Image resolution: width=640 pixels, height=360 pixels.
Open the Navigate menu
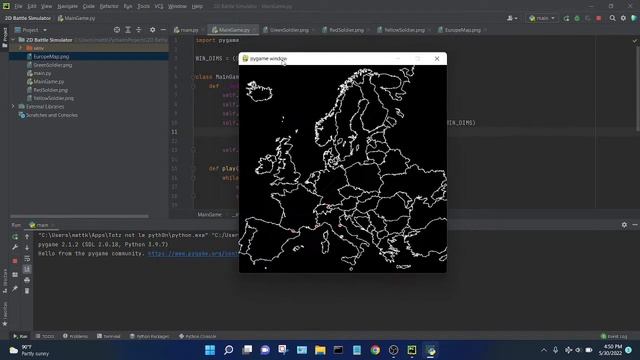67,6
